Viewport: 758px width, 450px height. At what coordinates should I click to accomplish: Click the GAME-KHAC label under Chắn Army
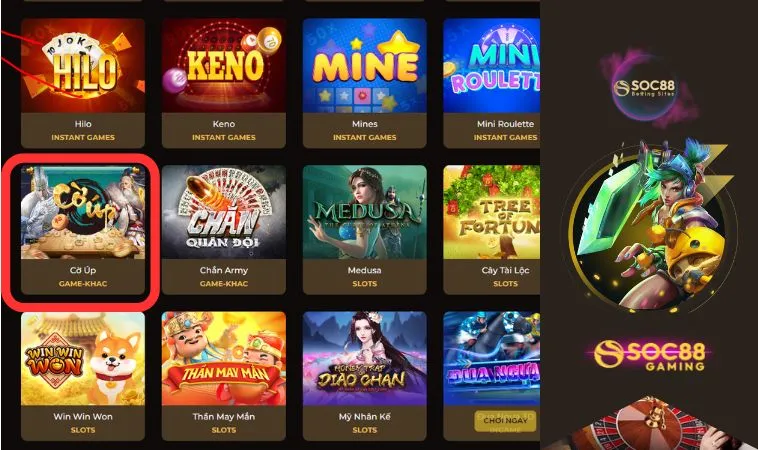(x=224, y=284)
